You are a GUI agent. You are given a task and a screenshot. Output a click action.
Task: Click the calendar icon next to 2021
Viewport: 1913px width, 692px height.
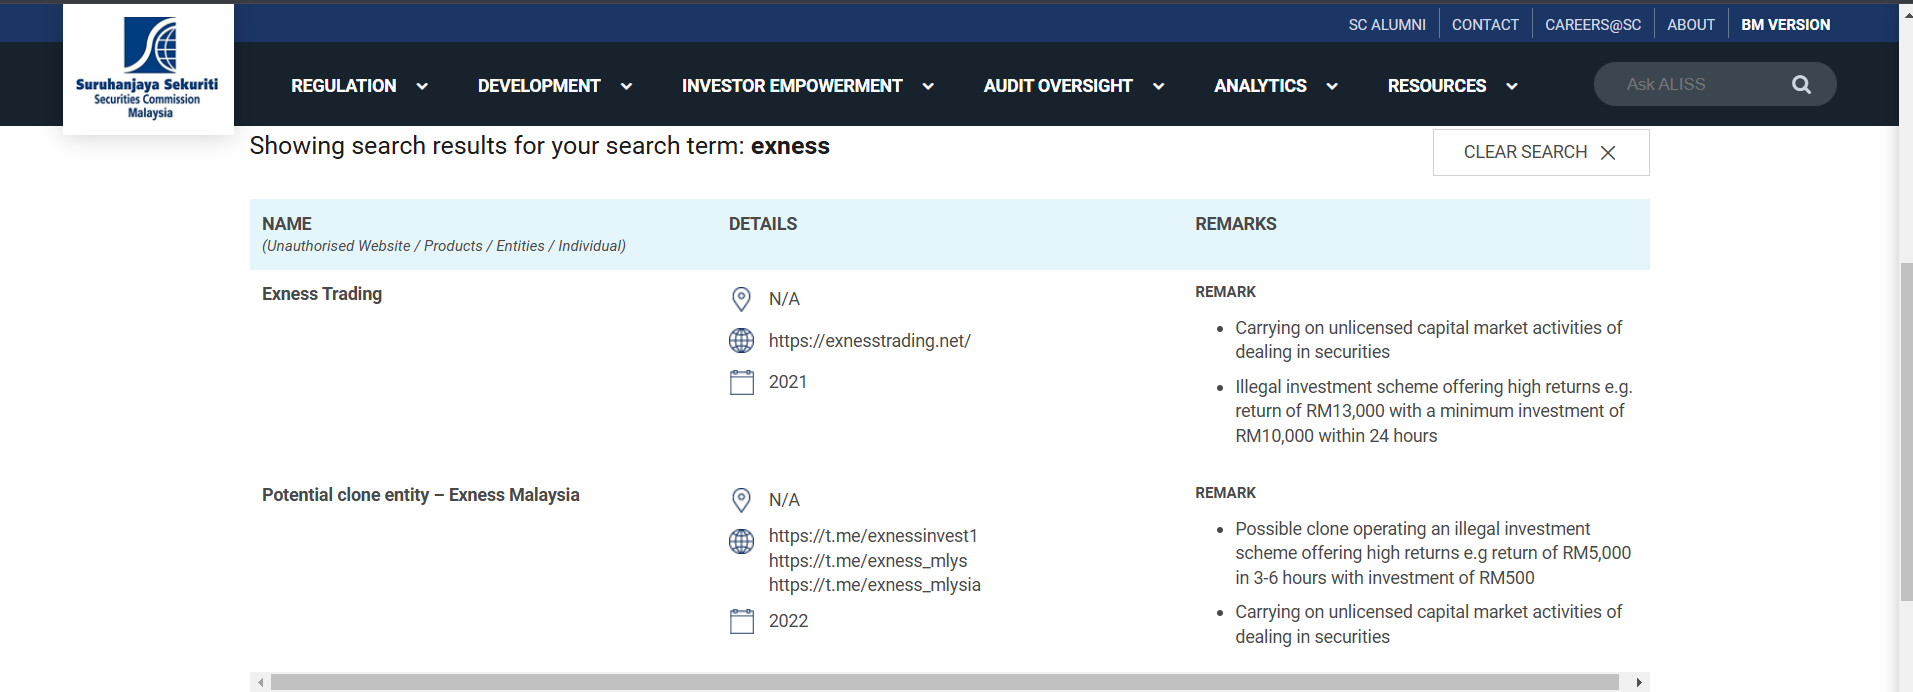[741, 382]
